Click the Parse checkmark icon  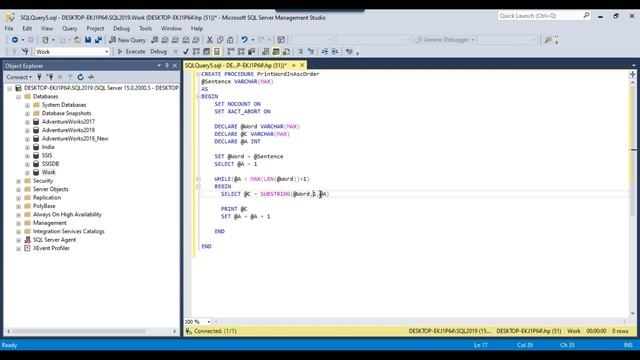click(x=186, y=51)
